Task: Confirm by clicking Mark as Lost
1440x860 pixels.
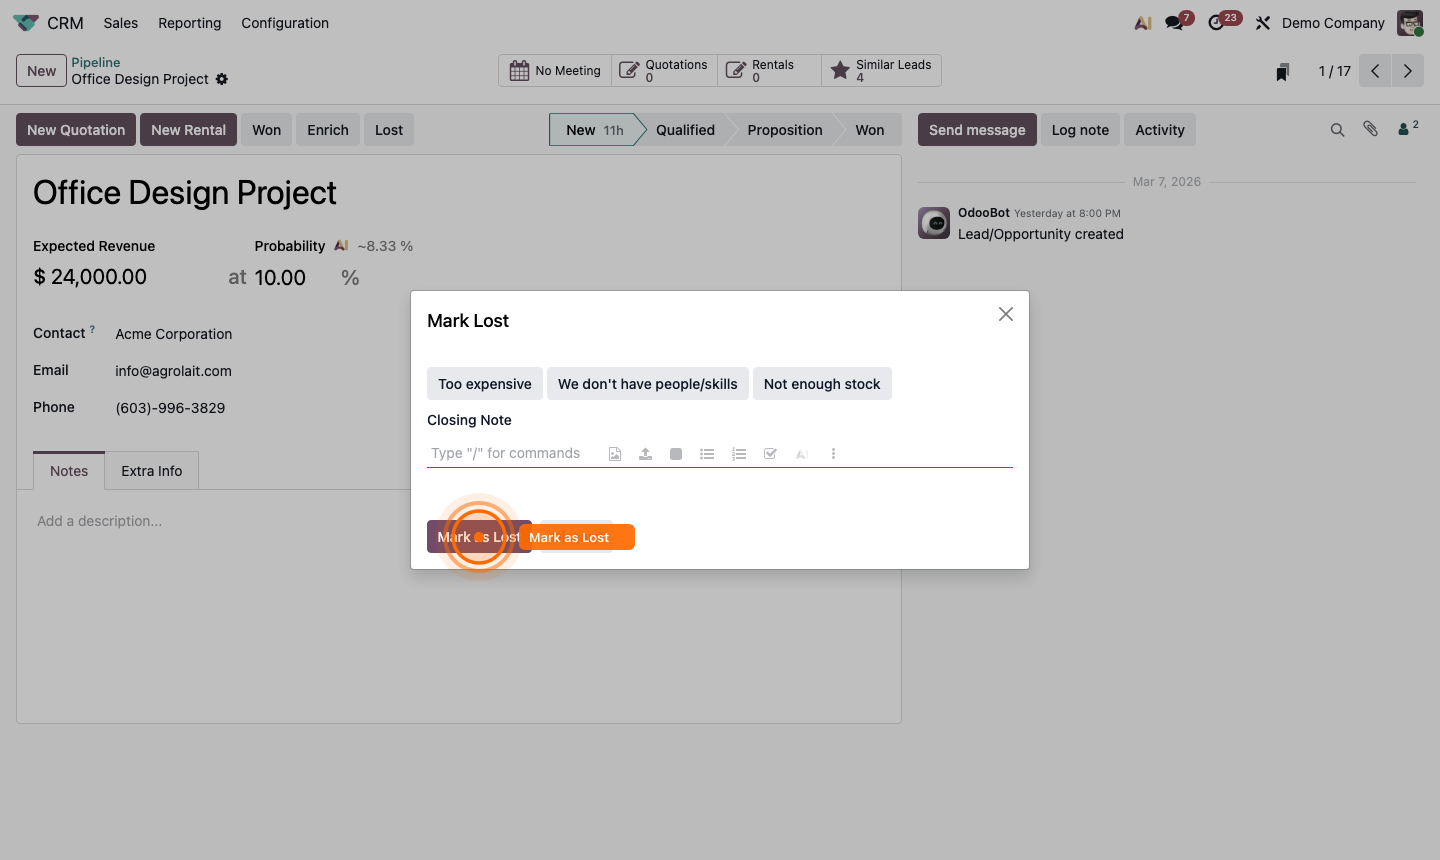Action: tap(479, 537)
